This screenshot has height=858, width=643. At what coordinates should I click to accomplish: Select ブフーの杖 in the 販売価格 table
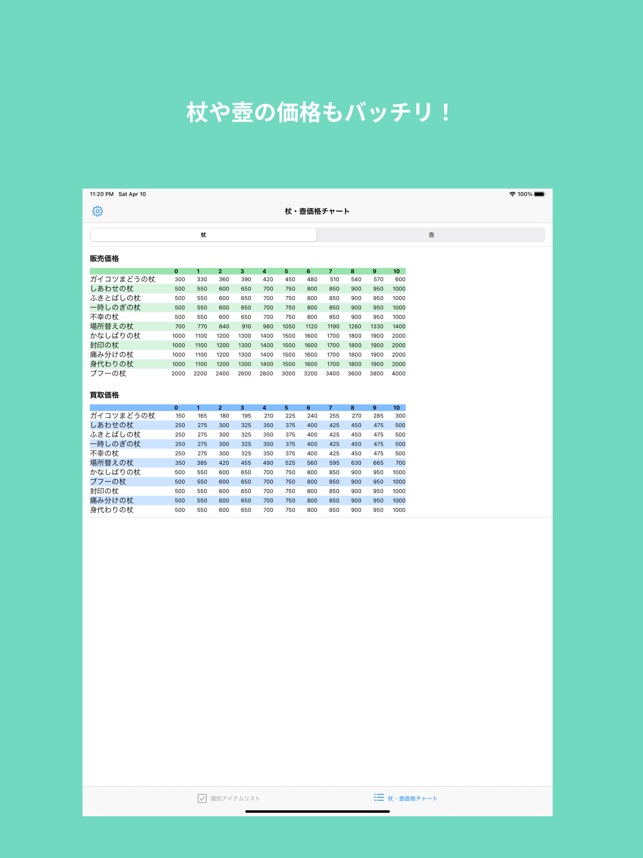point(108,374)
